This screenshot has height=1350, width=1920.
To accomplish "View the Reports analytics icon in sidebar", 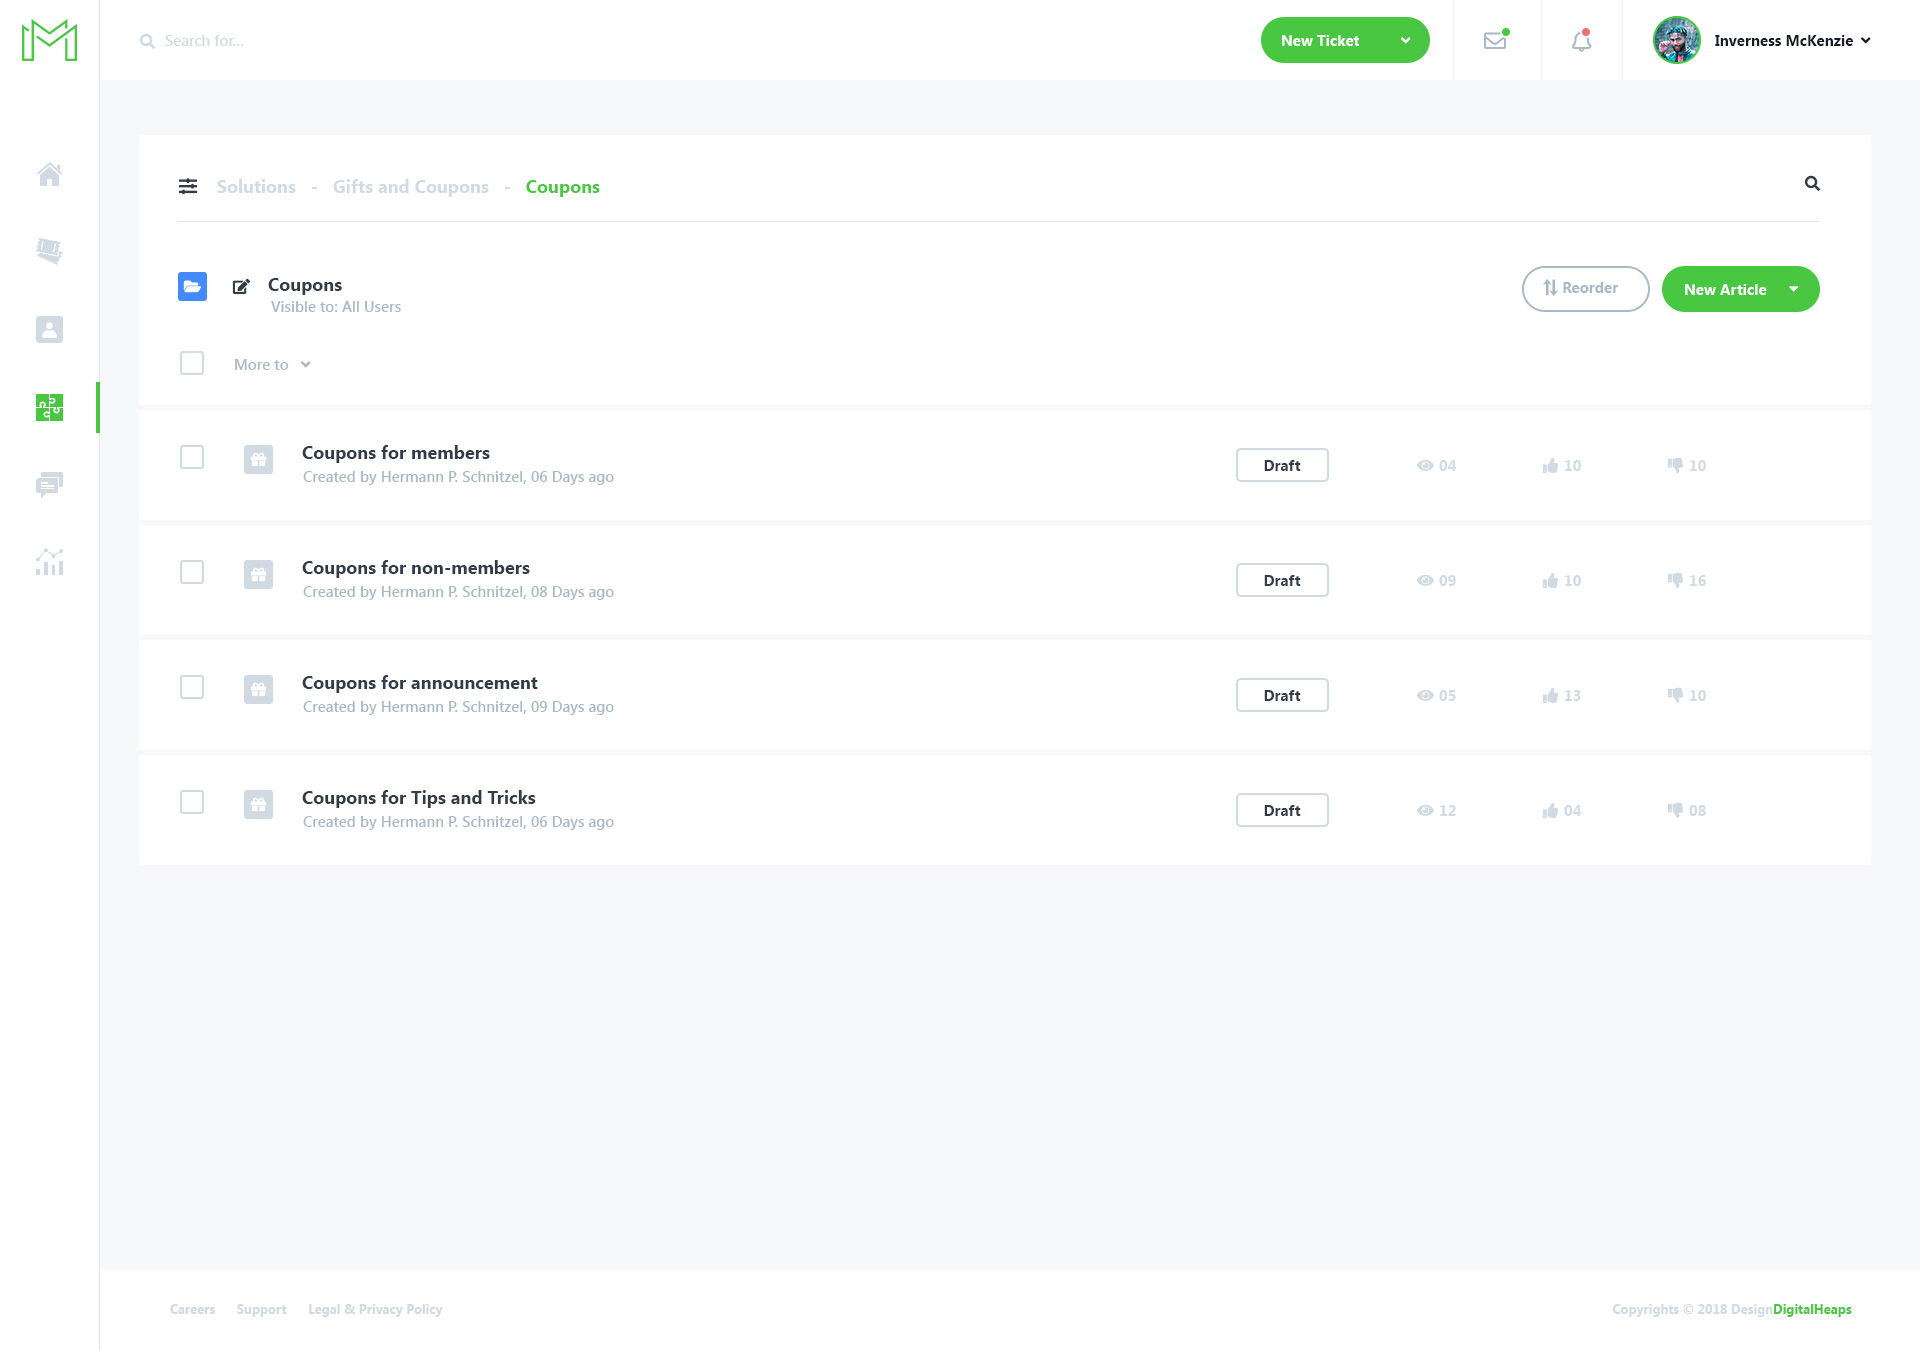I will pos(49,562).
